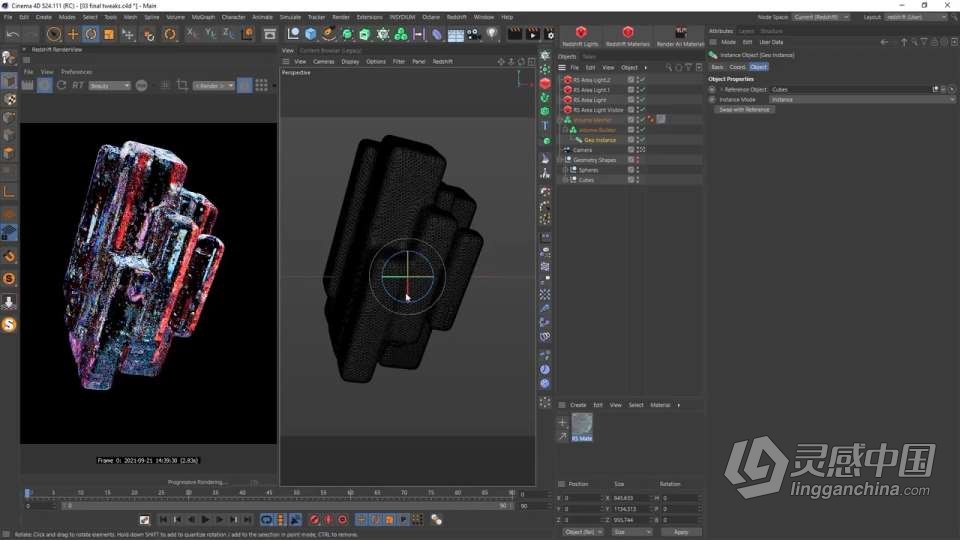The image size is (960, 540).
Task: Click Preferences in Redshift RenderView
Action: click(77, 72)
